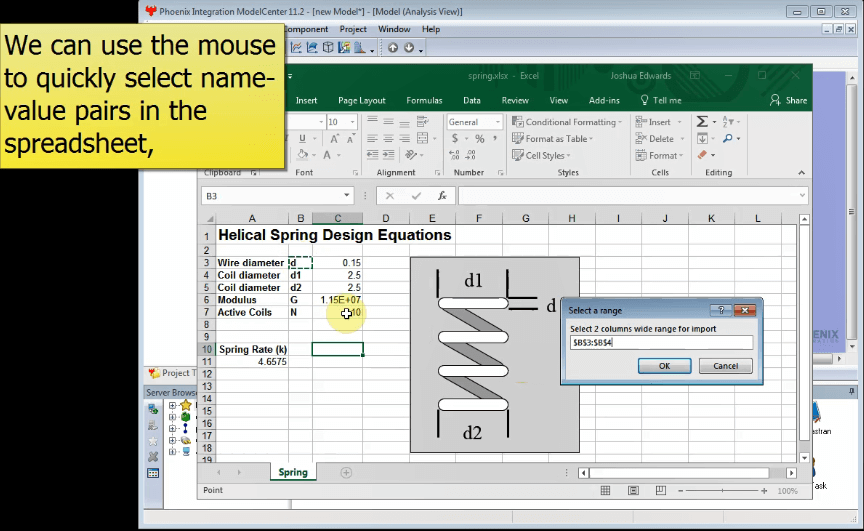The image size is (864, 531).
Task: Click the ModelCenter down arrow toolbar button
Action: click(x=409, y=48)
